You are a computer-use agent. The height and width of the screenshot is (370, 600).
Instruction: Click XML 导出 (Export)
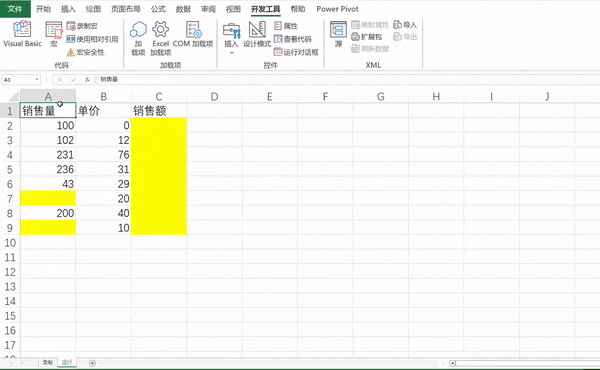pyautogui.click(x=405, y=37)
